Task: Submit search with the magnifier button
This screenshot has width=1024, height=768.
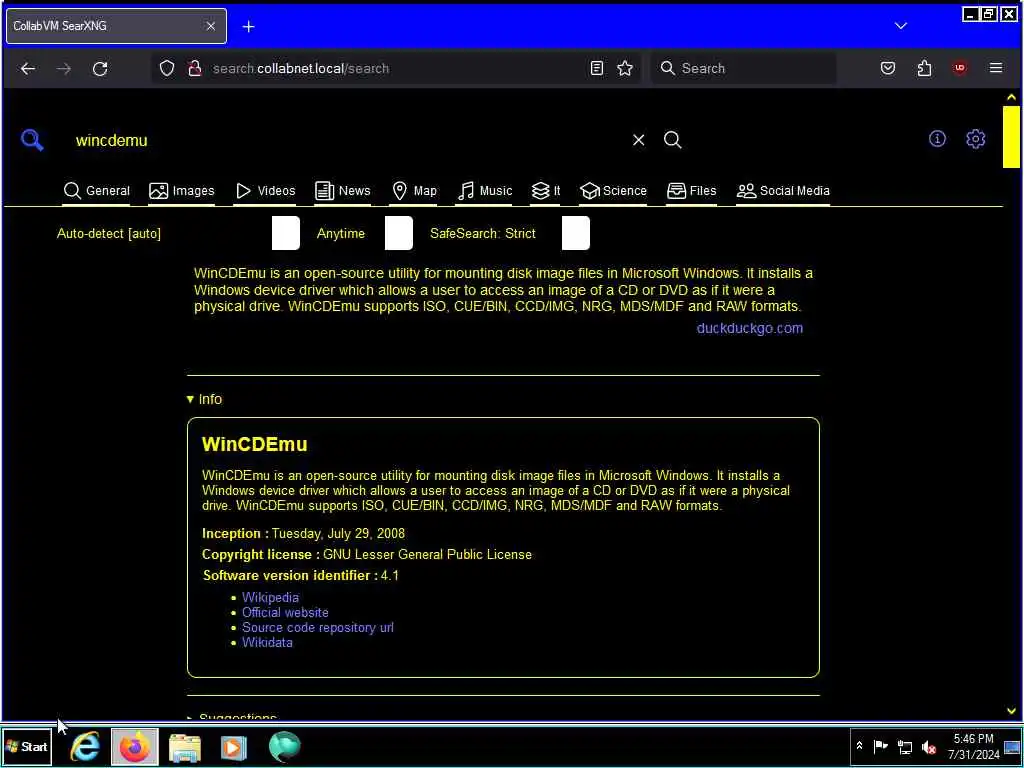Action: pos(673,140)
